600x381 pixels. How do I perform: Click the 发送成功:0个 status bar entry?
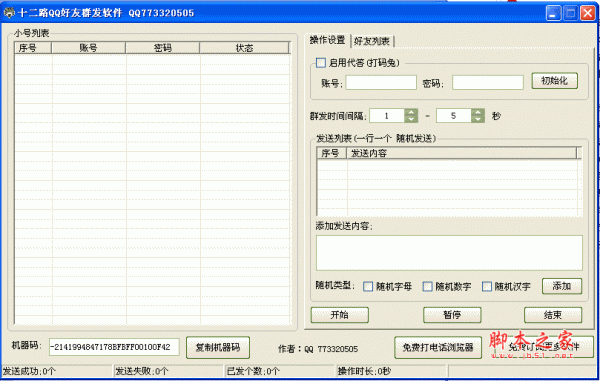coord(57,371)
